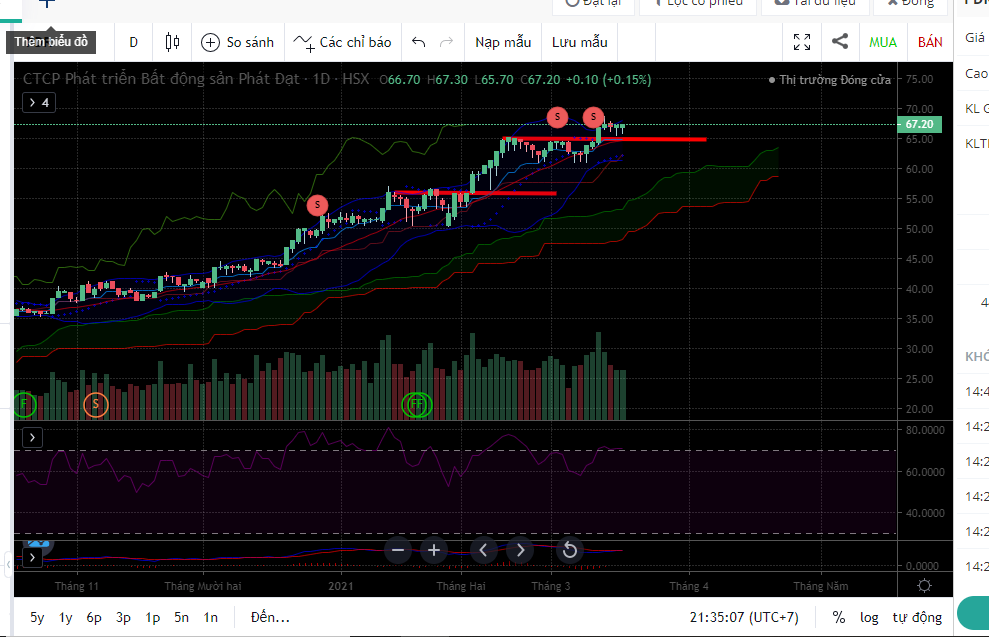Toggle log scale mode
Viewport: 989px width, 637px height.
pos(869,617)
